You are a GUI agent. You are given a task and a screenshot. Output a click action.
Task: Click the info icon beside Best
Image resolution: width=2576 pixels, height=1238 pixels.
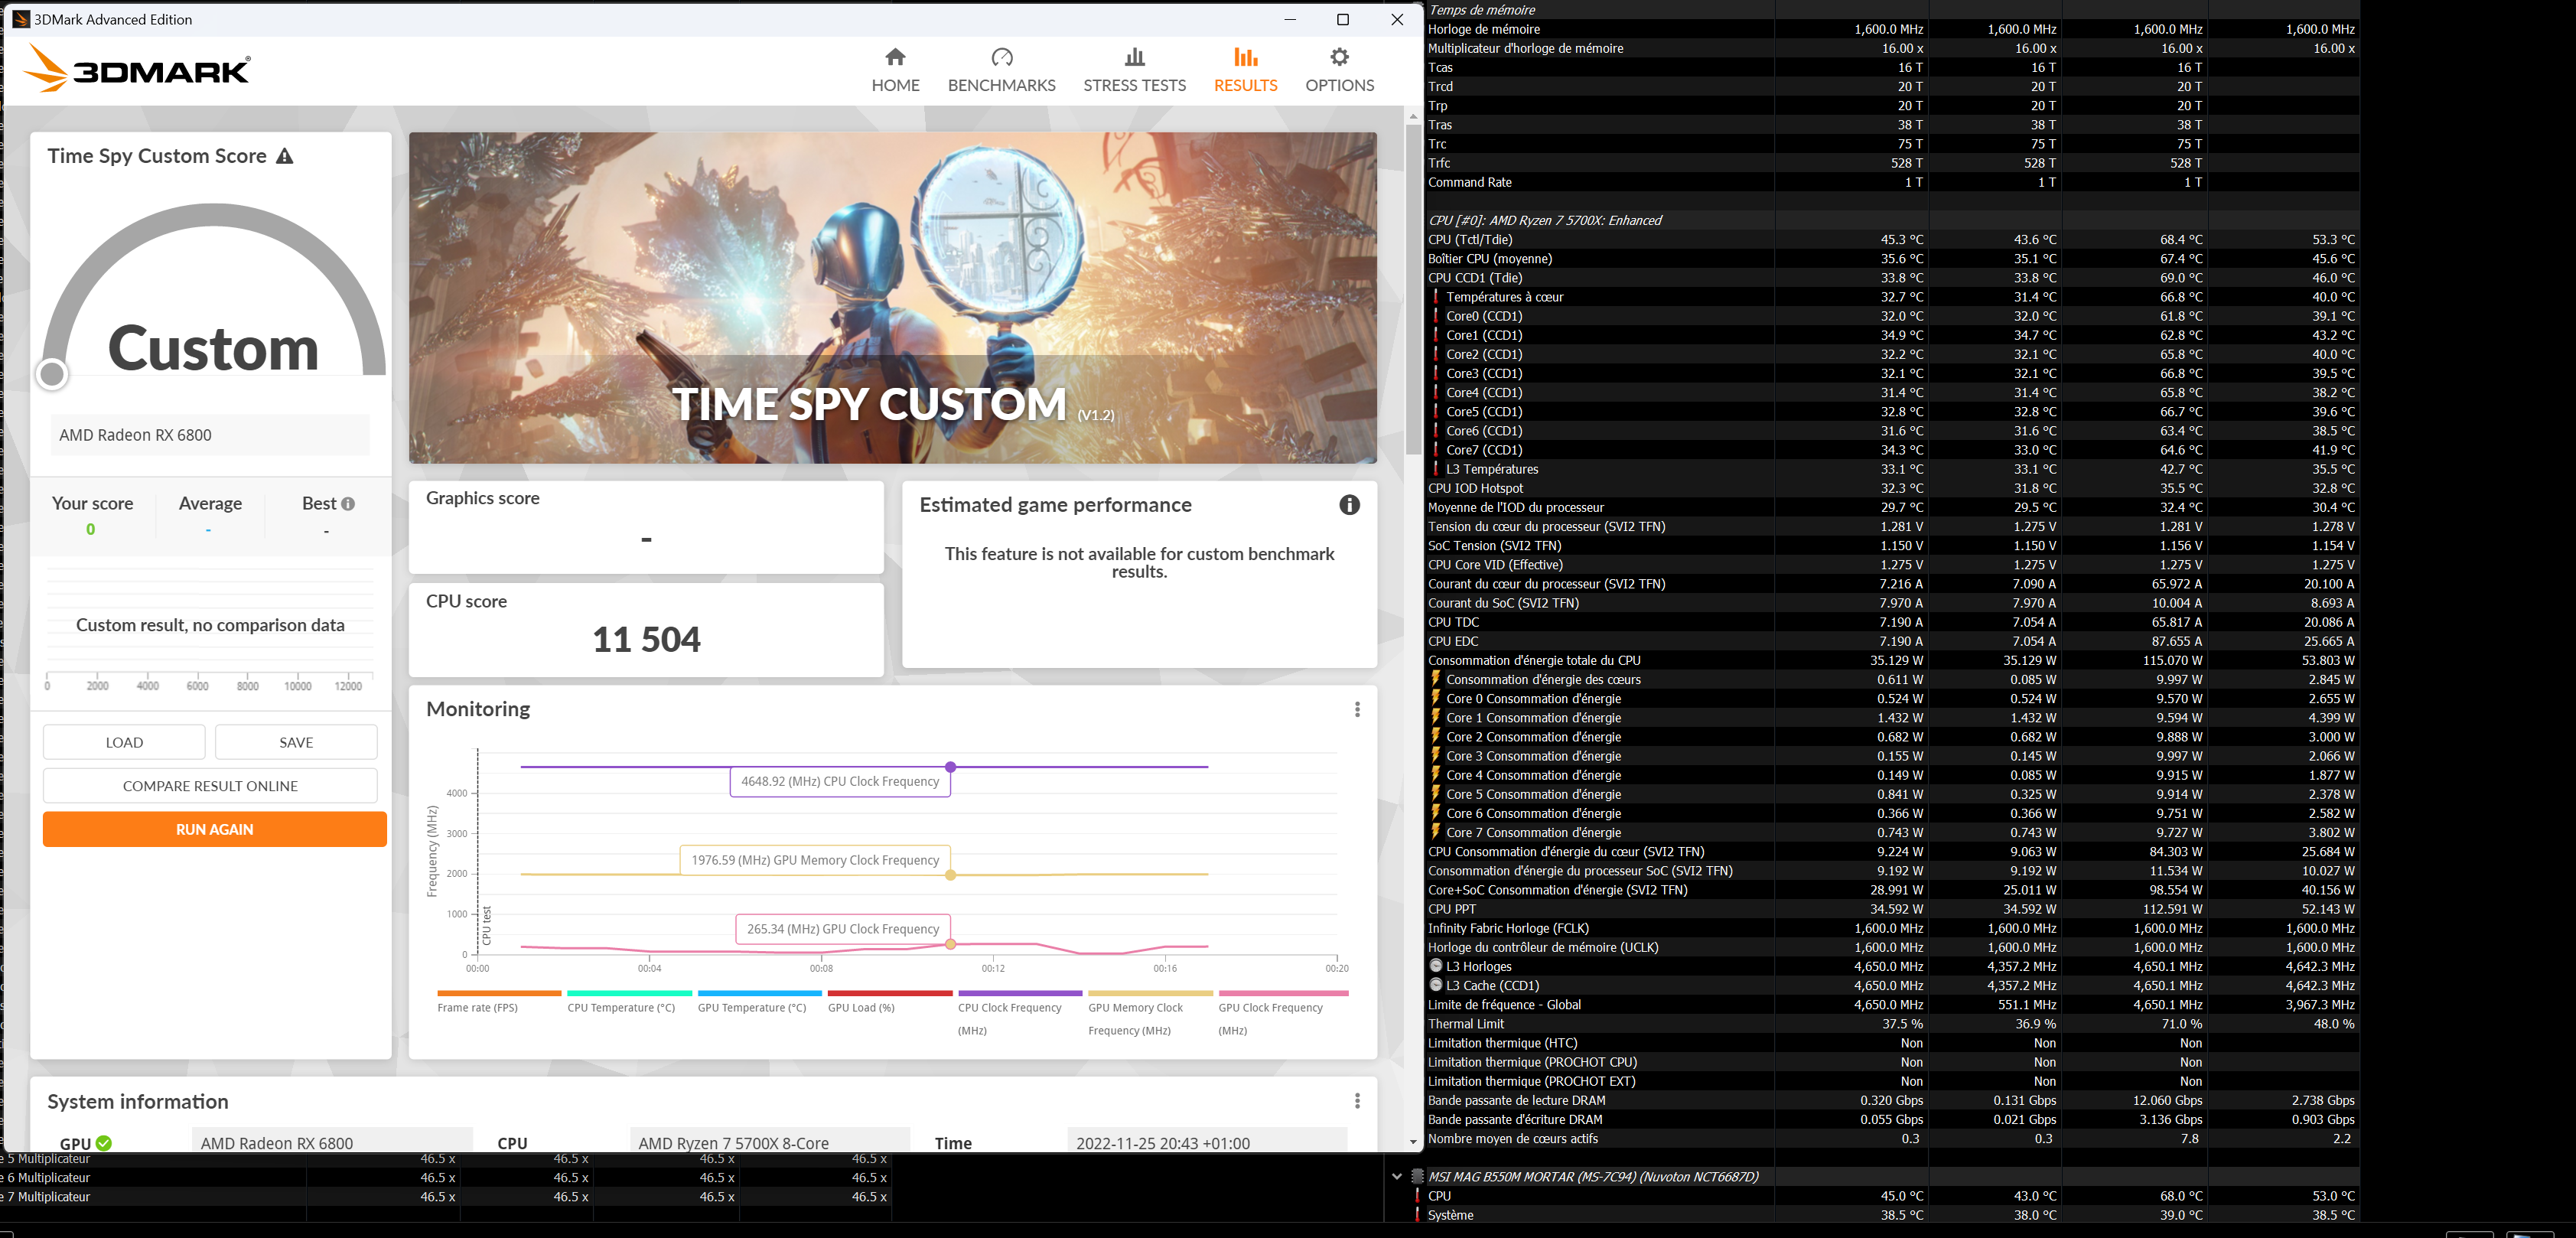[348, 504]
